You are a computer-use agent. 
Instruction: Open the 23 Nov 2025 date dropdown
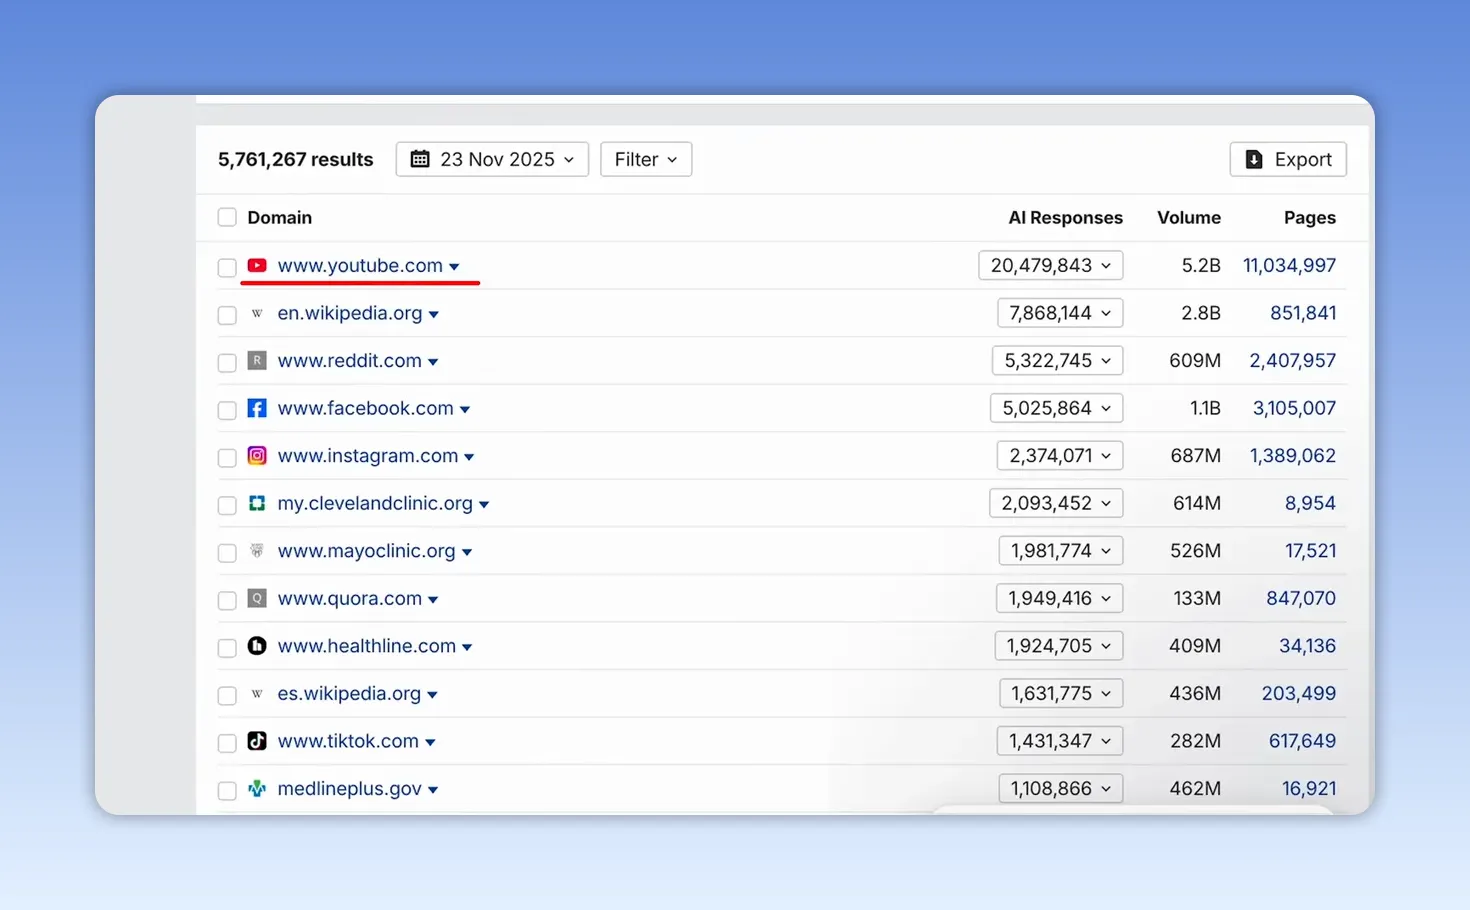(492, 159)
